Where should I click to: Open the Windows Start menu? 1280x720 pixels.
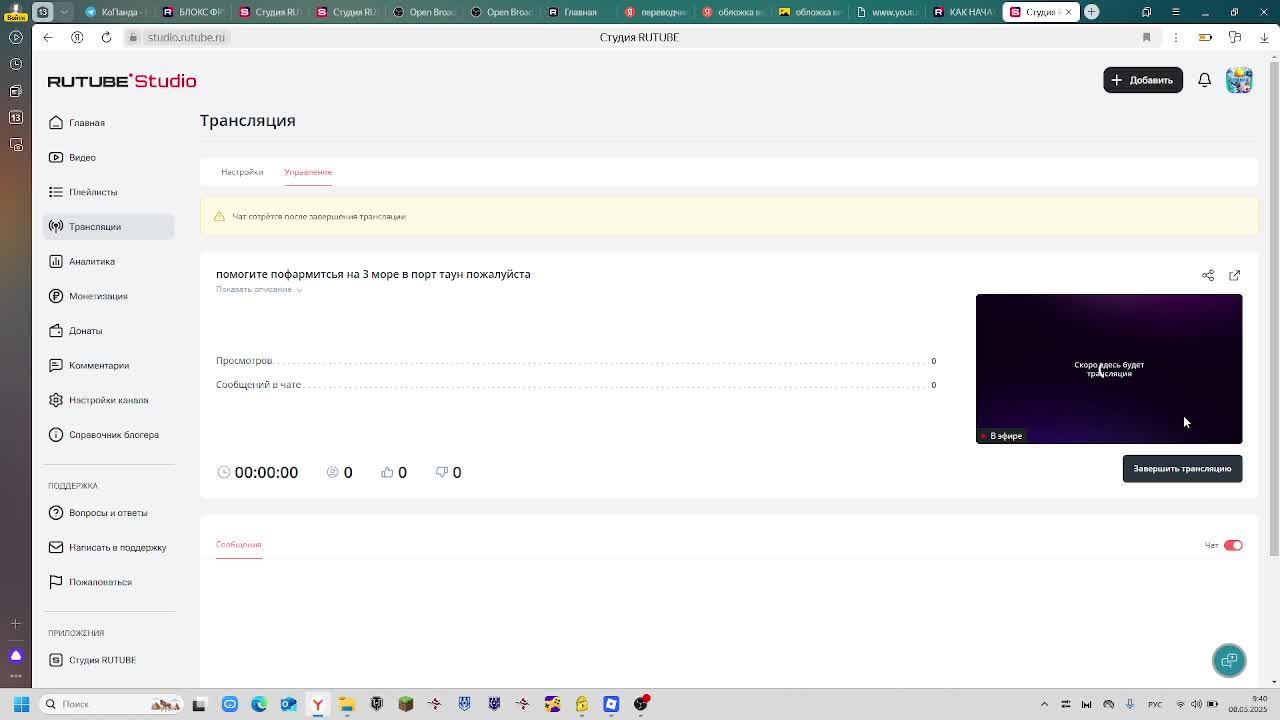click(20, 704)
